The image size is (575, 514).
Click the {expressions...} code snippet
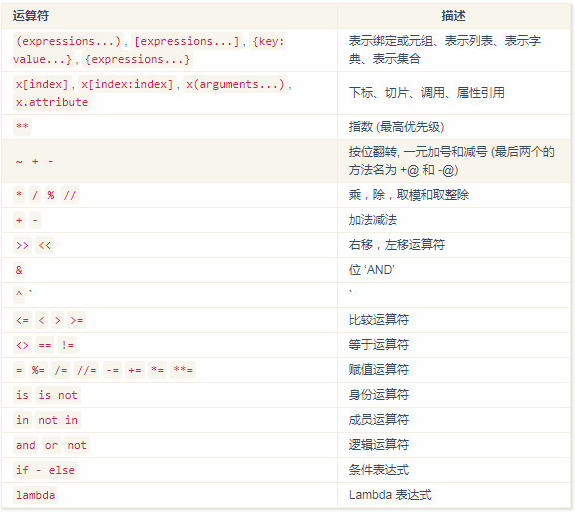[x=138, y=59]
